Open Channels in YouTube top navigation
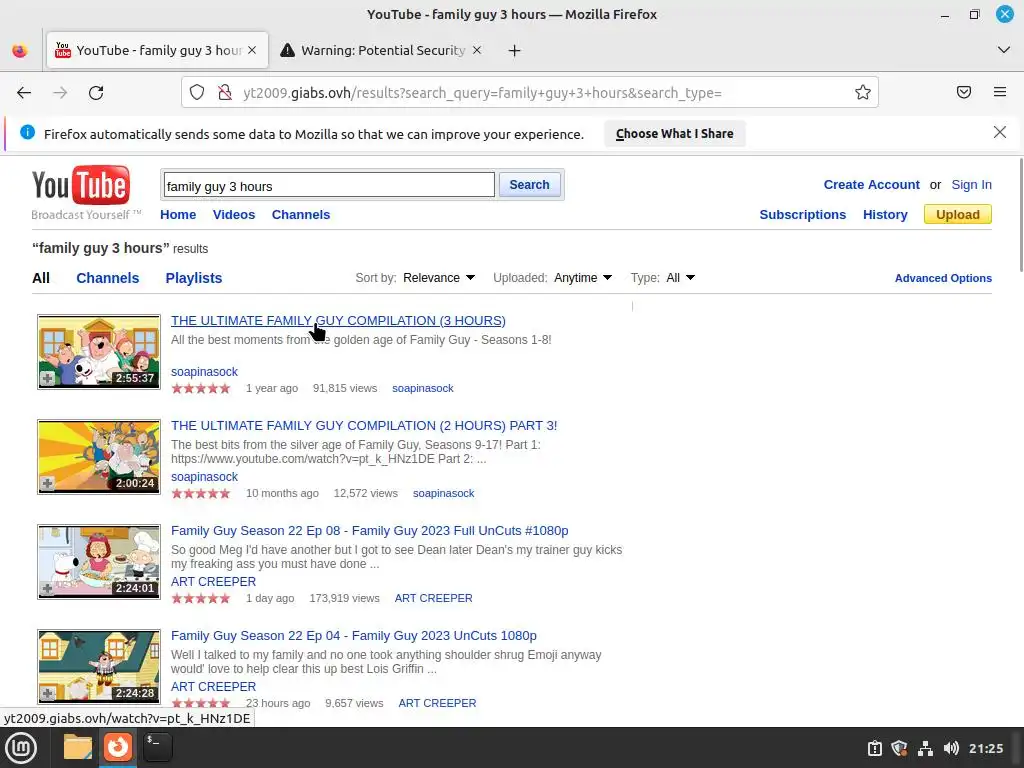This screenshot has height=768, width=1024. click(x=301, y=215)
